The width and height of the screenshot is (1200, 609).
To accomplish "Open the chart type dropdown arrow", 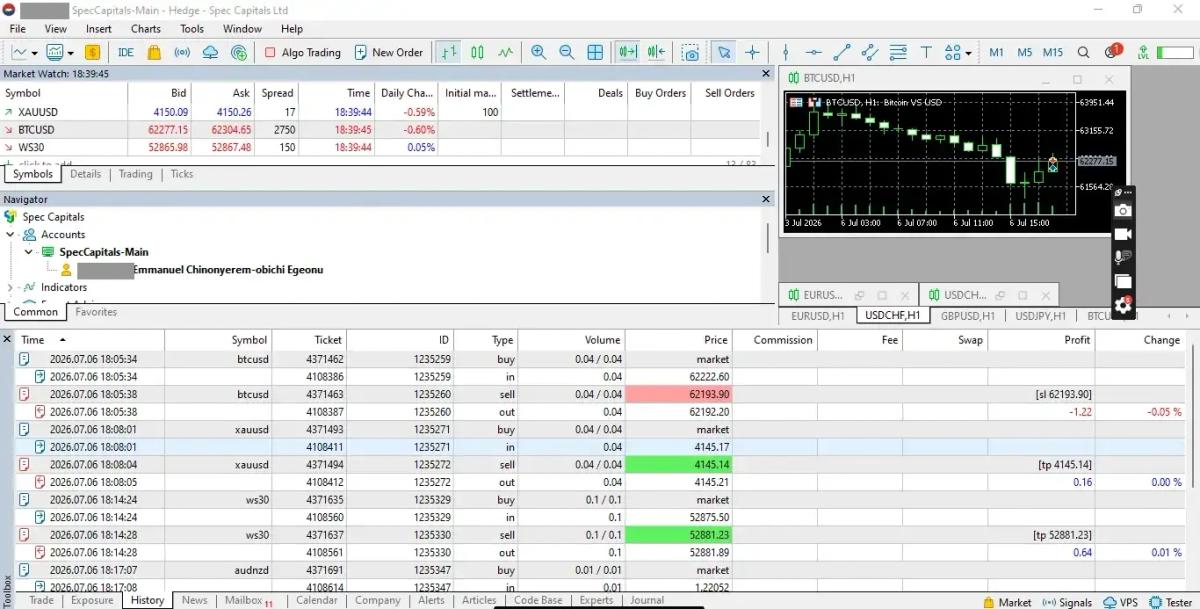I will (34, 52).
